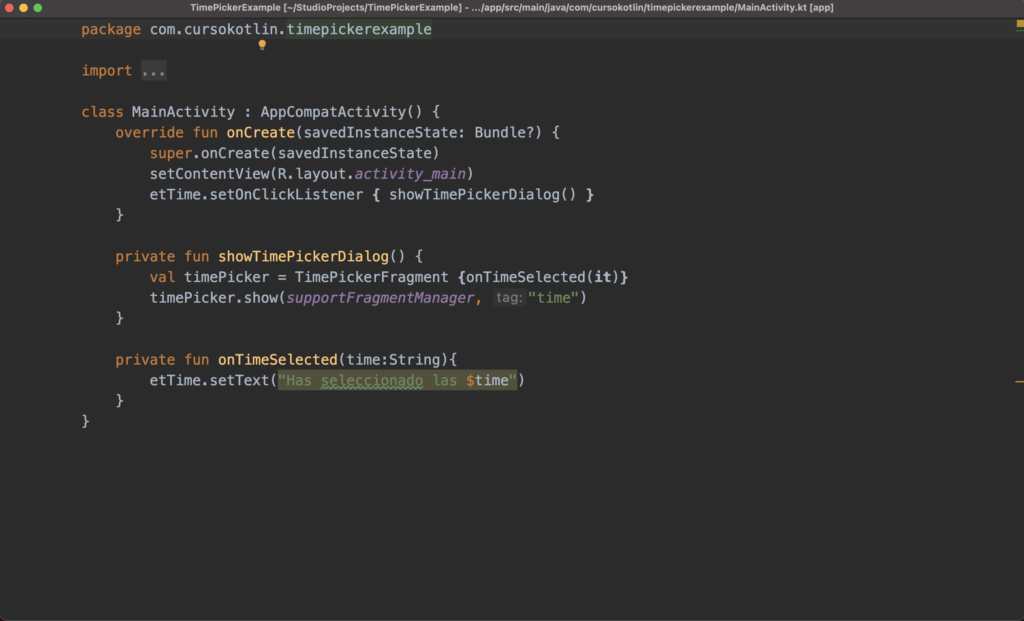This screenshot has width=1024, height=621.
Task: Click the title bar showing the MainActivity.kt path
Action: [512, 7]
